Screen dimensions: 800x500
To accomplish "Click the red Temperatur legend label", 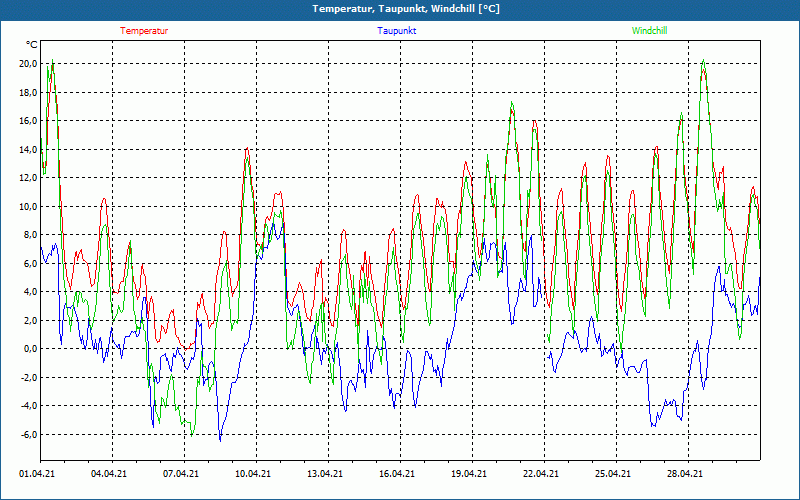I will 144,31.
